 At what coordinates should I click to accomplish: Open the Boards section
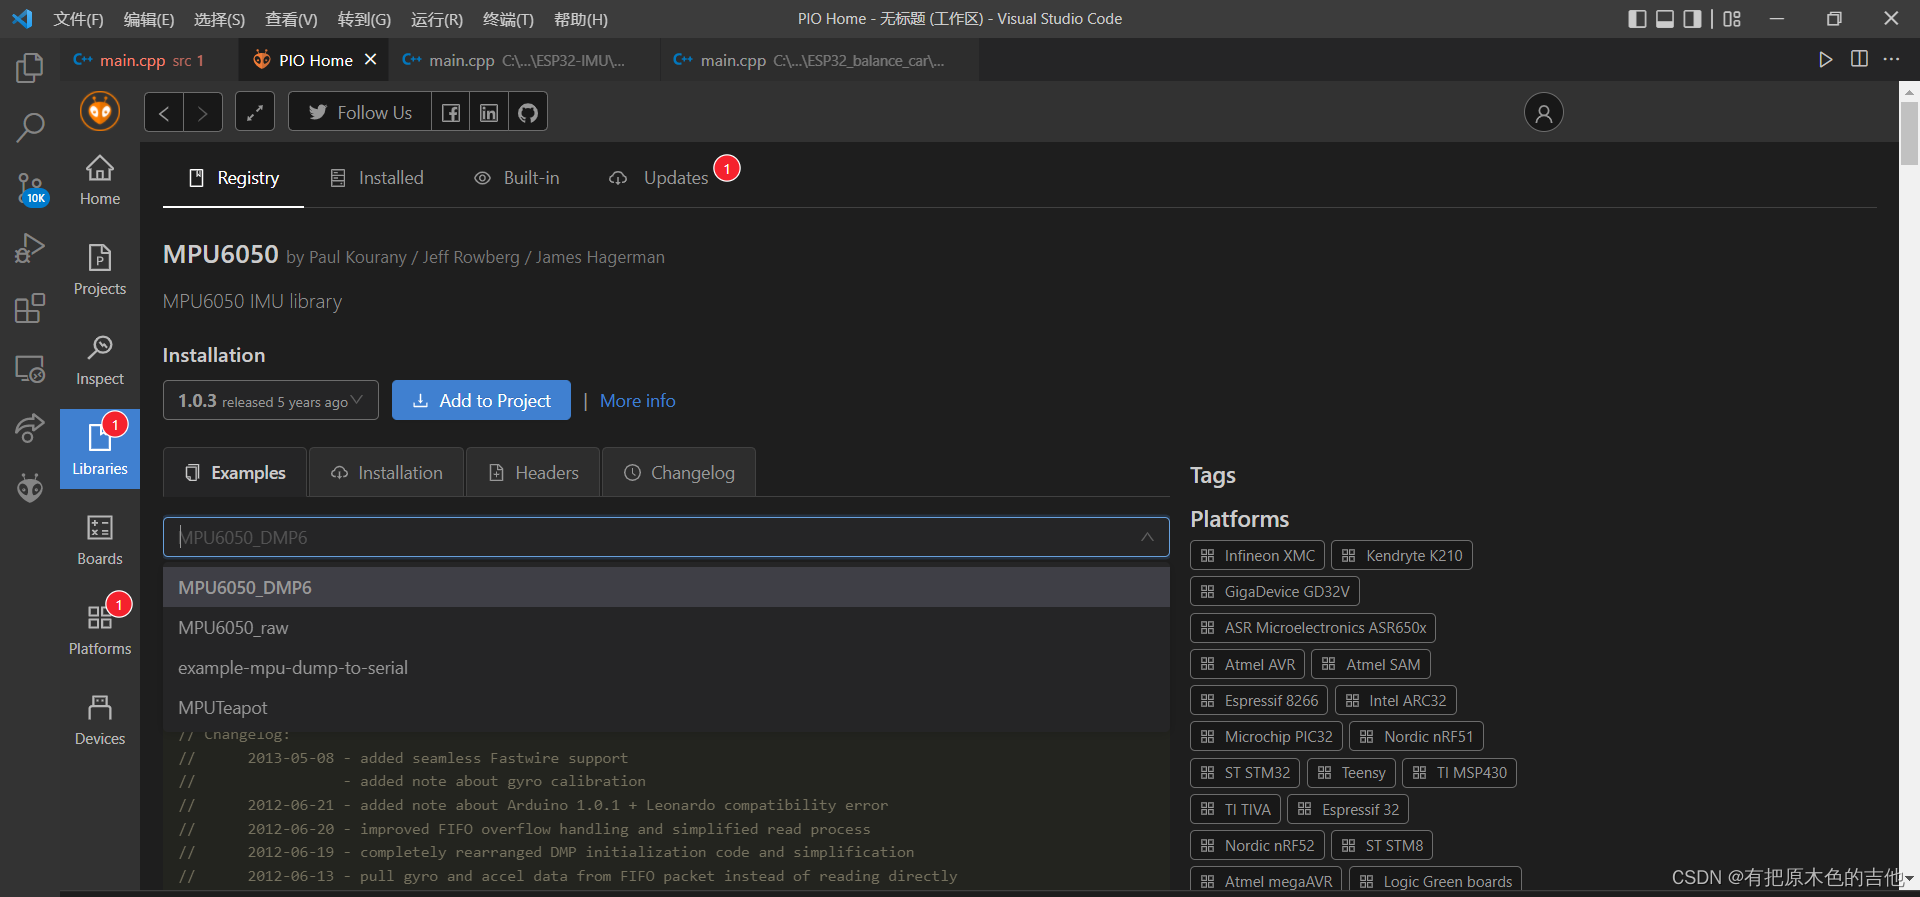point(100,540)
